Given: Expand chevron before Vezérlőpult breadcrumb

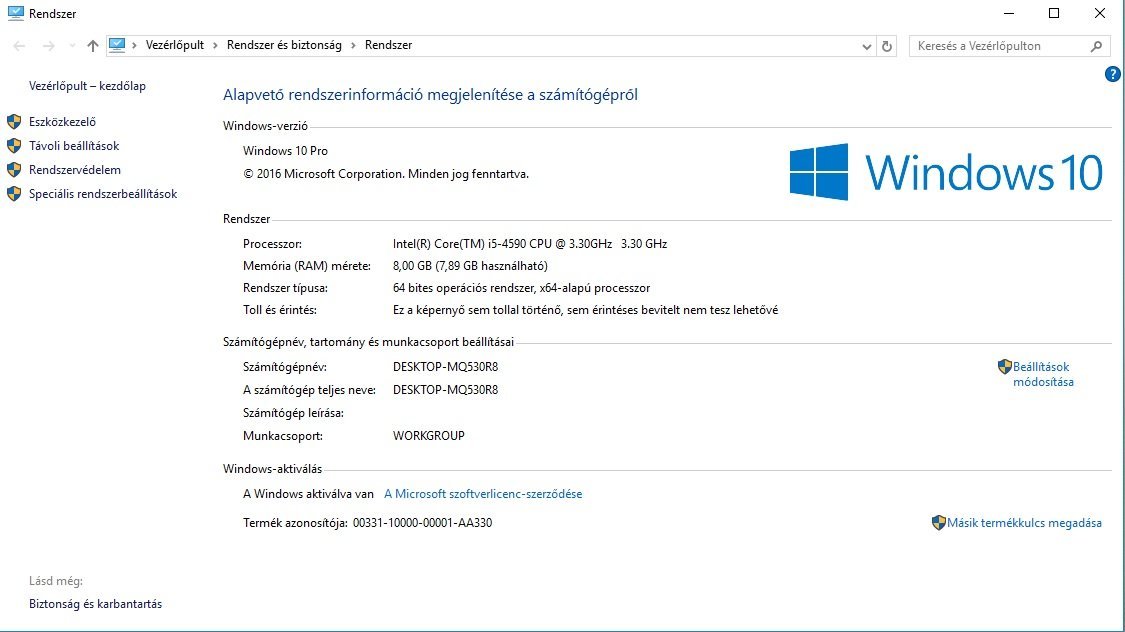Looking at the screenshot, I should (x=134, y=46).
